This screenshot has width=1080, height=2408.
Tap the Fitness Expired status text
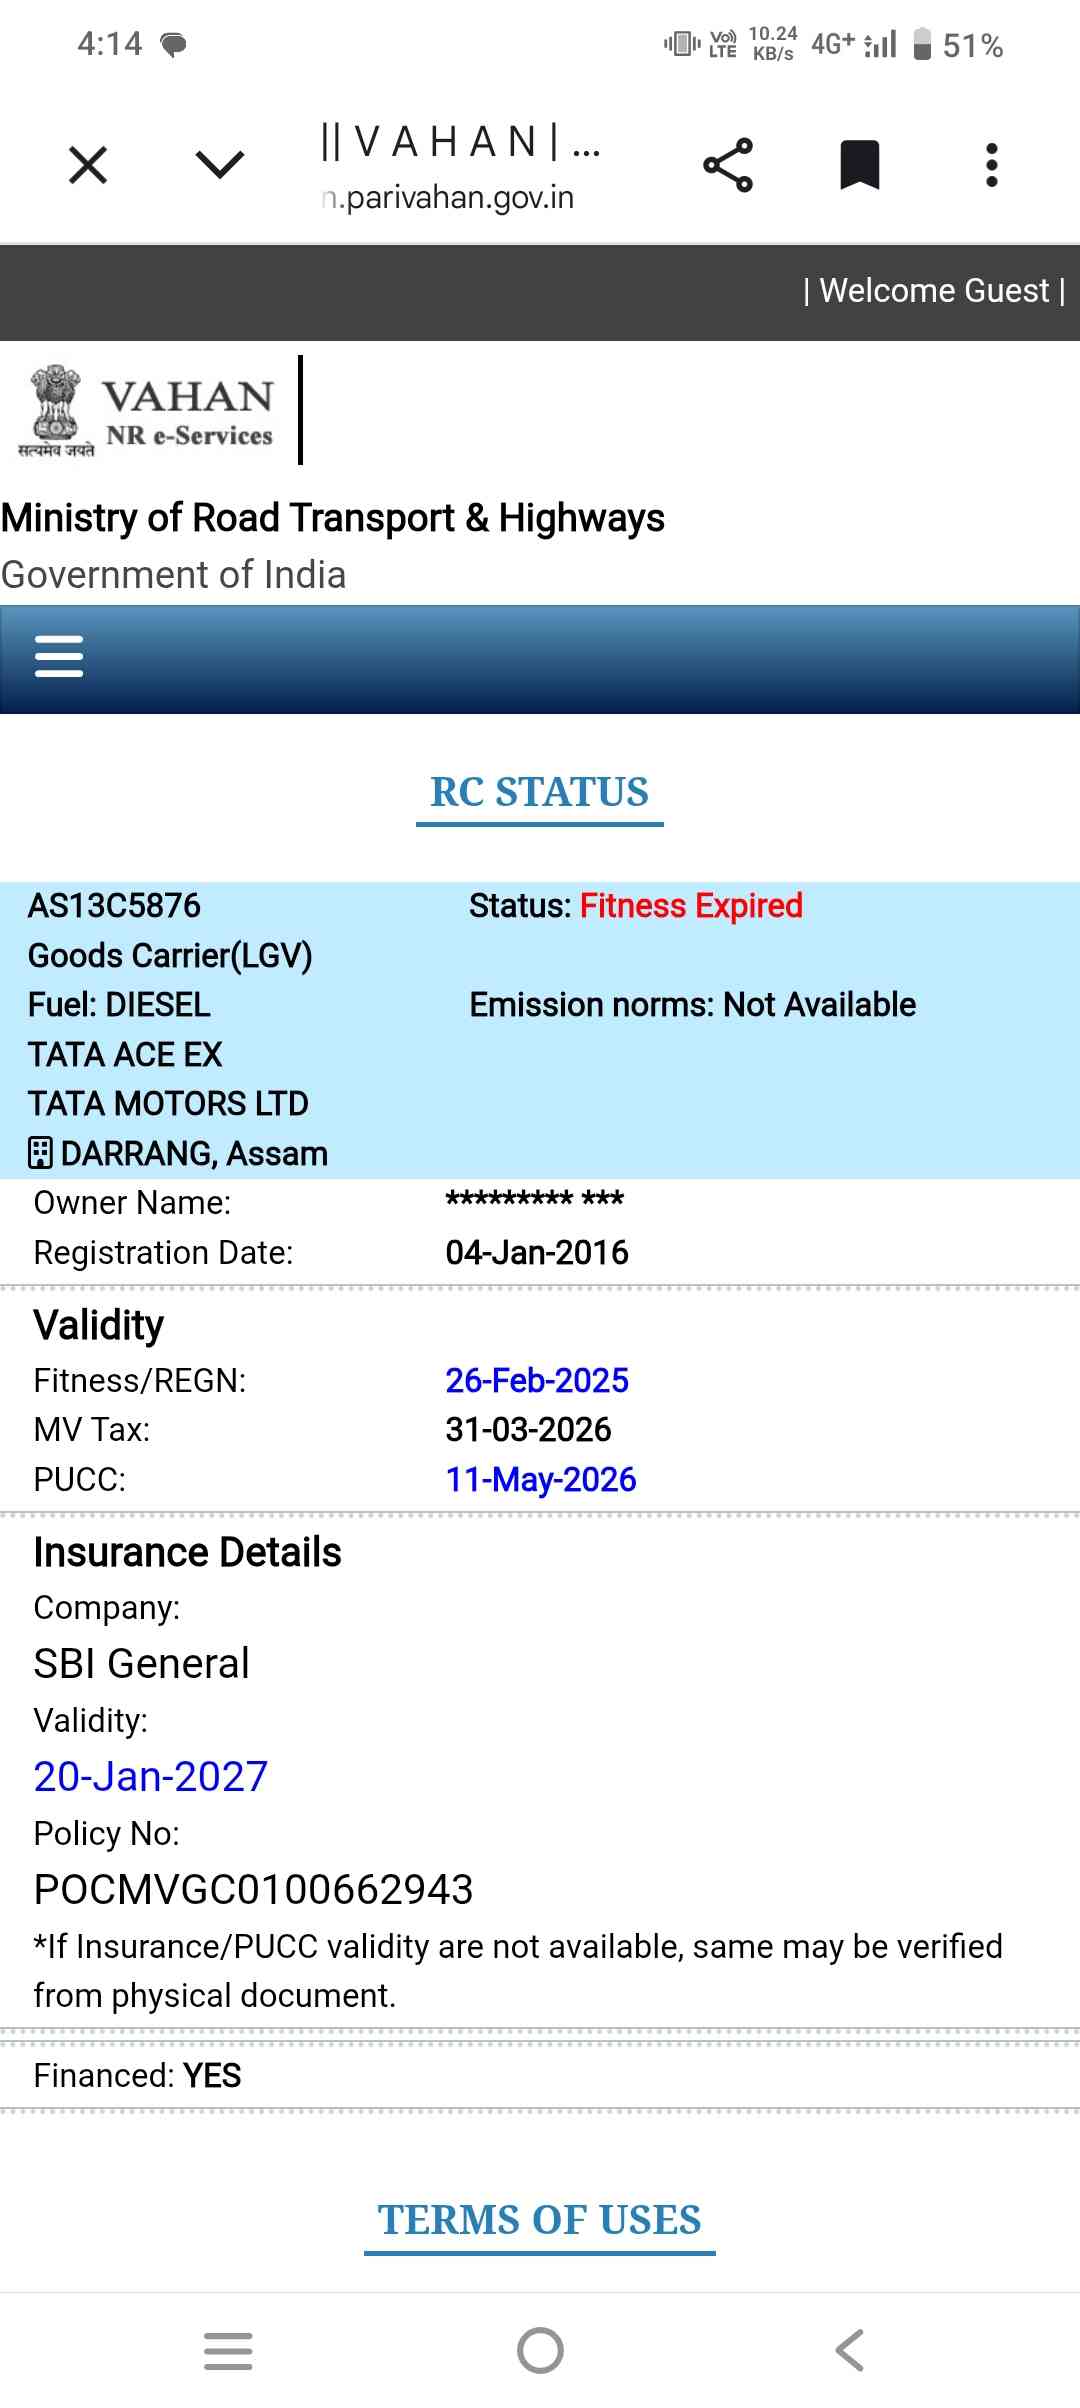691,906
